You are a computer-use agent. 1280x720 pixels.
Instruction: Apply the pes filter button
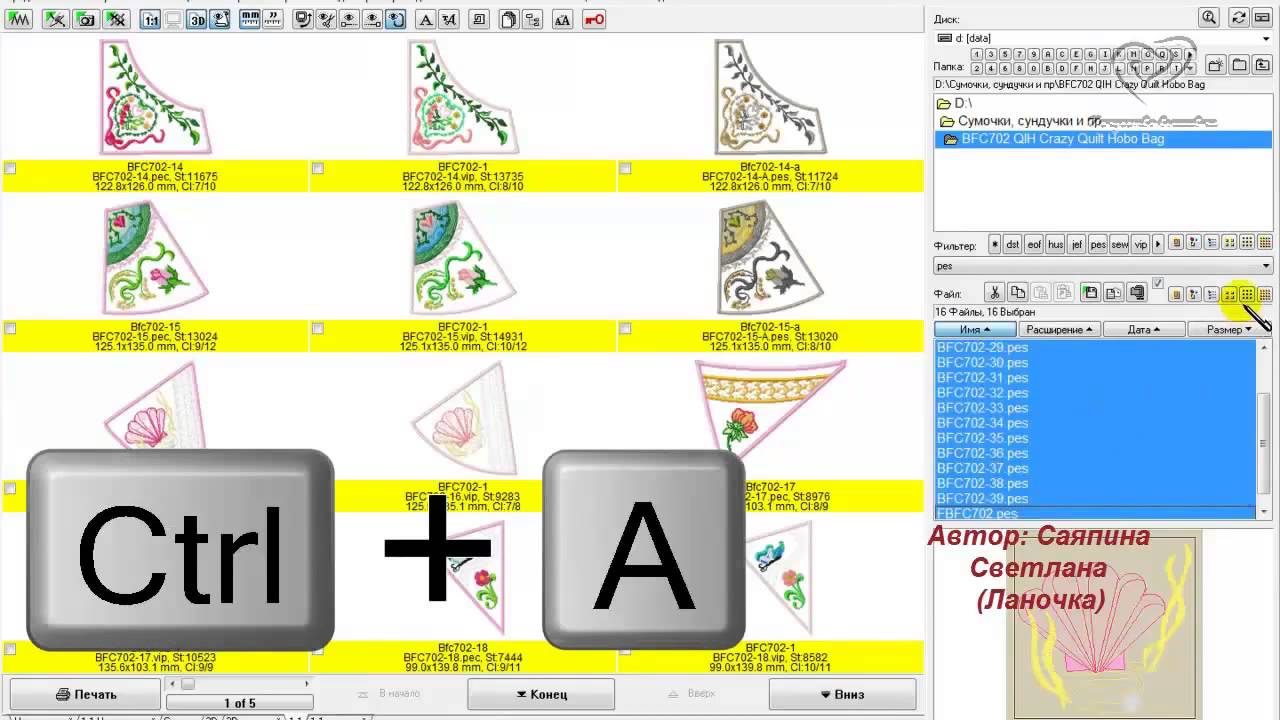[1098, 243]
